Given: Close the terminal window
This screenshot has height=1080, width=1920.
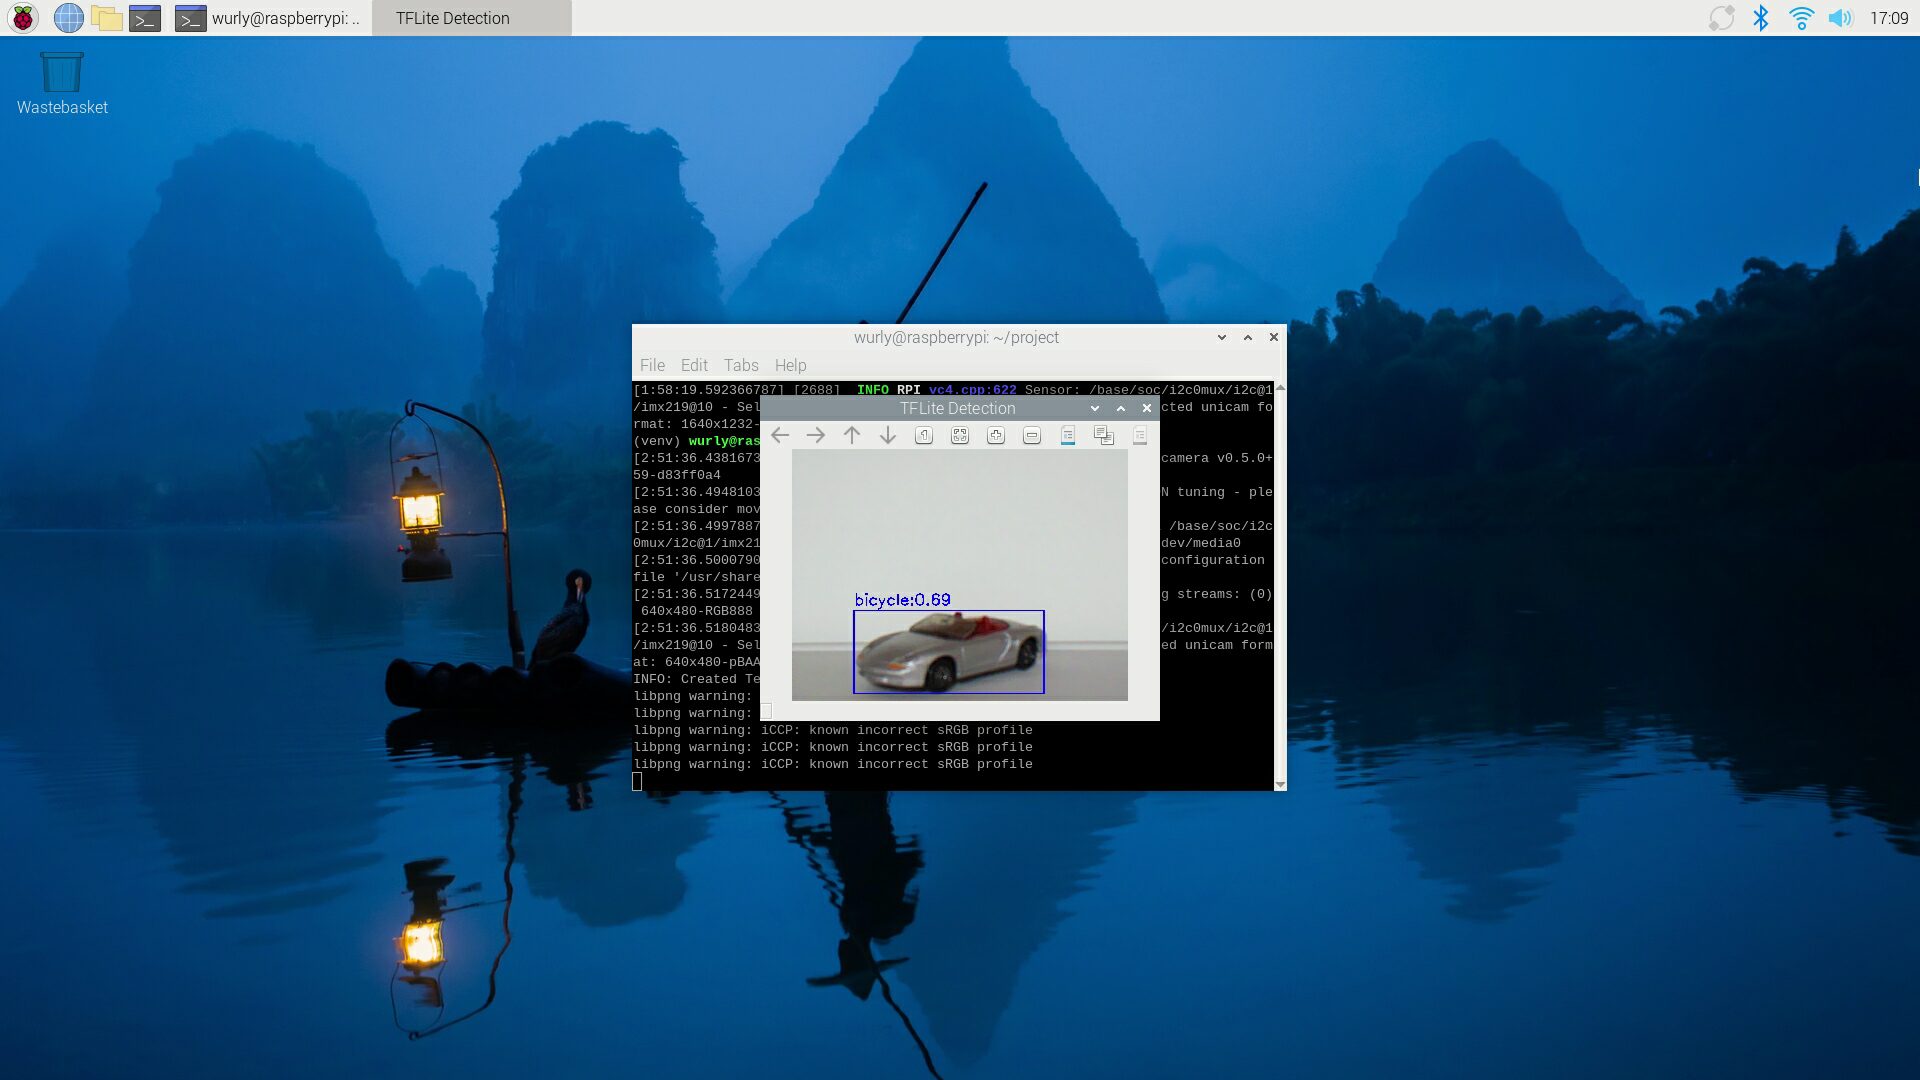Looking at the screenshot, I should [x=1274, y=338].
